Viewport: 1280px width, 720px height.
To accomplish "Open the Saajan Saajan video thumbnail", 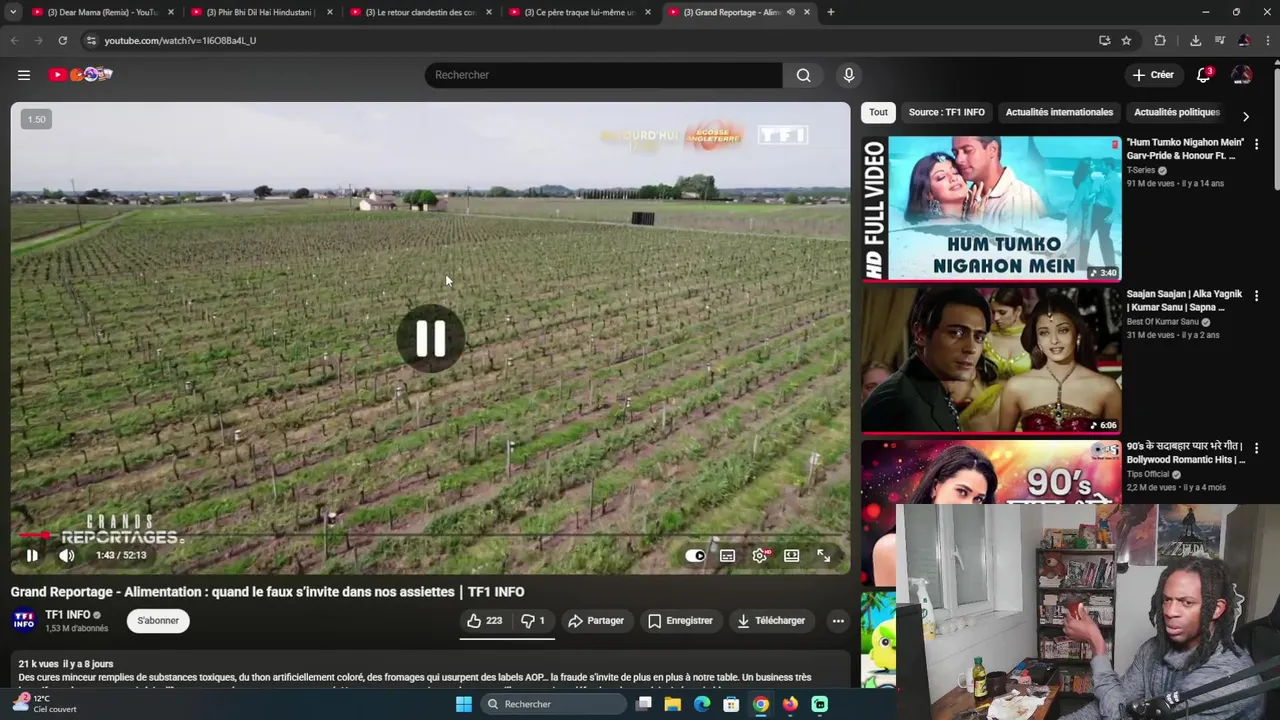I will (x=991, y=360).
